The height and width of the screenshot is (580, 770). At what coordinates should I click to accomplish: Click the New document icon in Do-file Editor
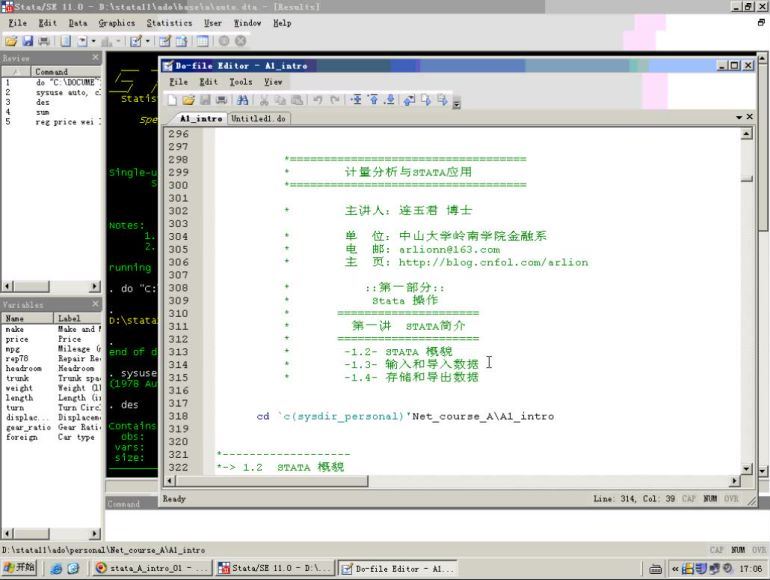172,100
